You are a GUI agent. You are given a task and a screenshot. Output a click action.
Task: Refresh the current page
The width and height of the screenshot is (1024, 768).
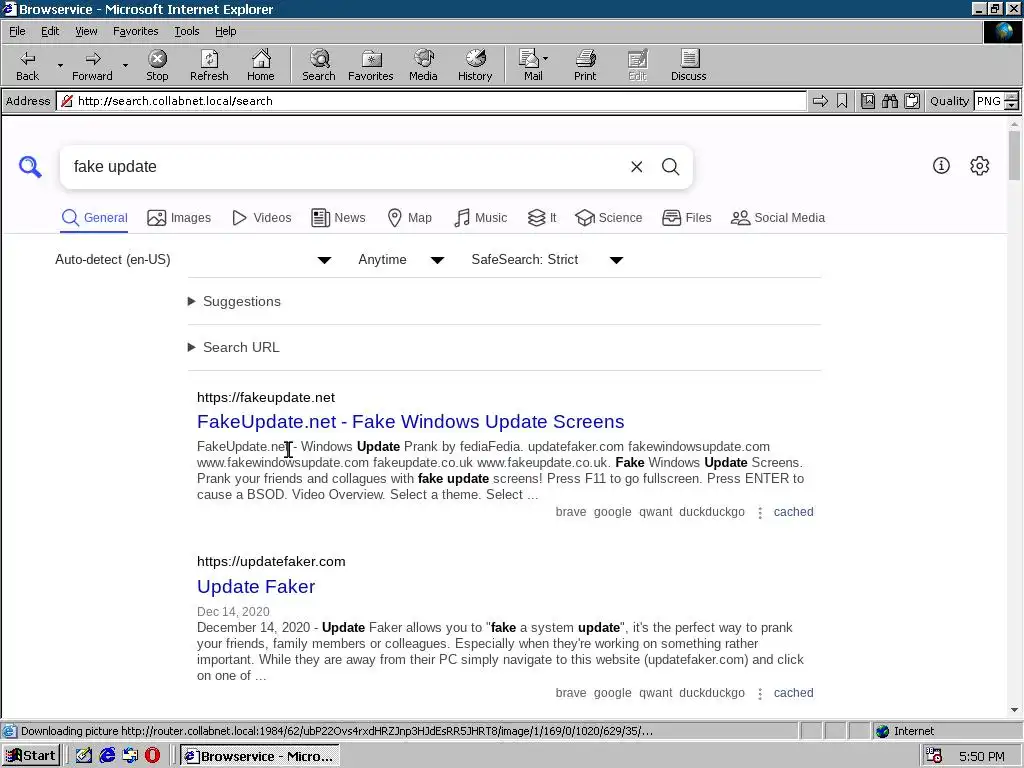[209, 65]
